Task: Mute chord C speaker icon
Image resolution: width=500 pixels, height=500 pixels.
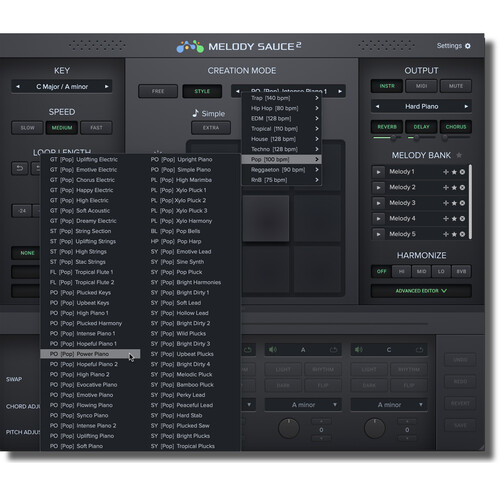Action: (359, 350)
